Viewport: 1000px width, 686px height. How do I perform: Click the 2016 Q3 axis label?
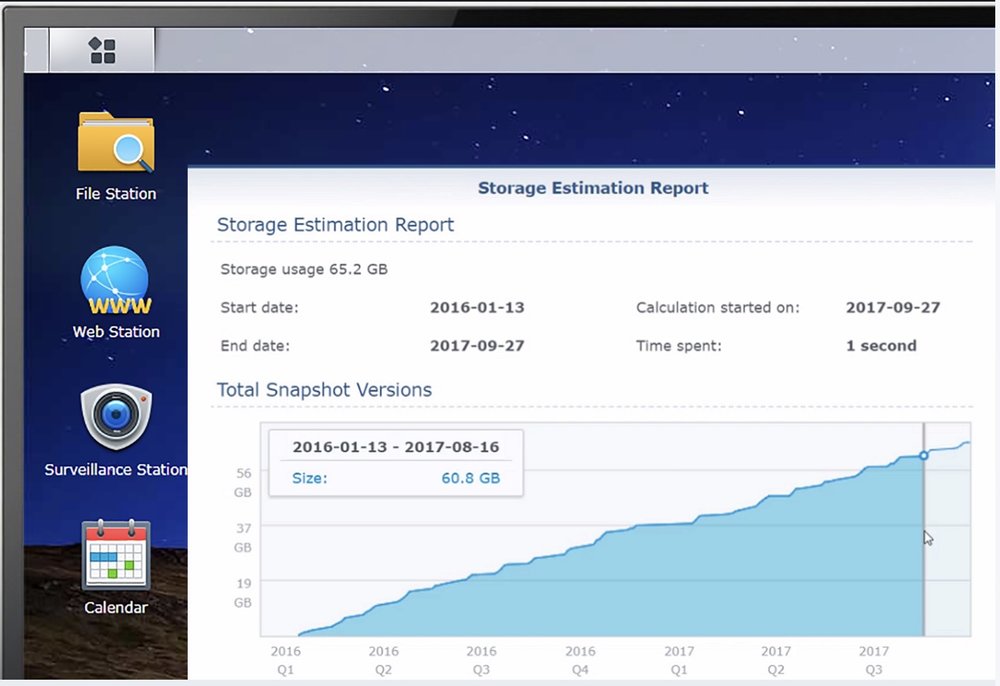coord(482,660)
